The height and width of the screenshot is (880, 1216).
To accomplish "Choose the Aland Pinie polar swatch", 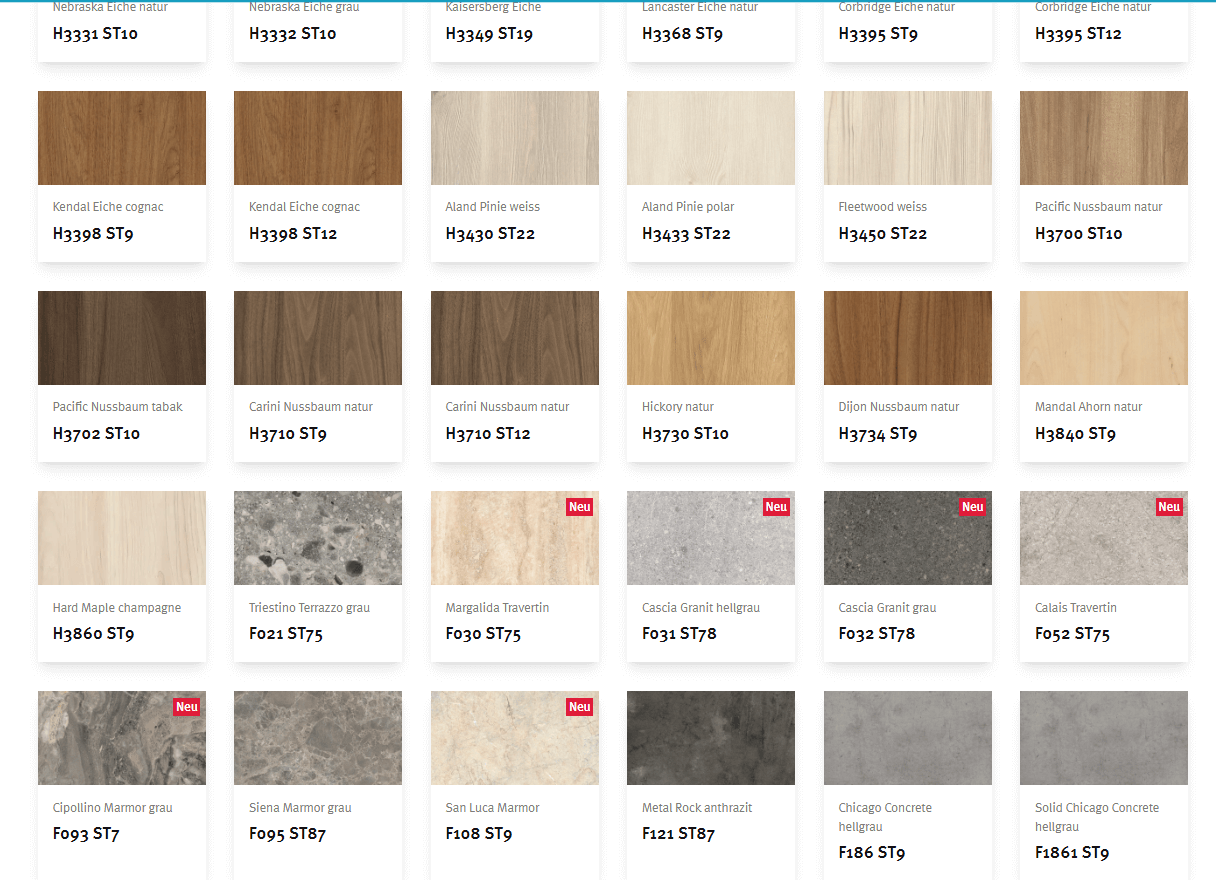I will [711, 138].
